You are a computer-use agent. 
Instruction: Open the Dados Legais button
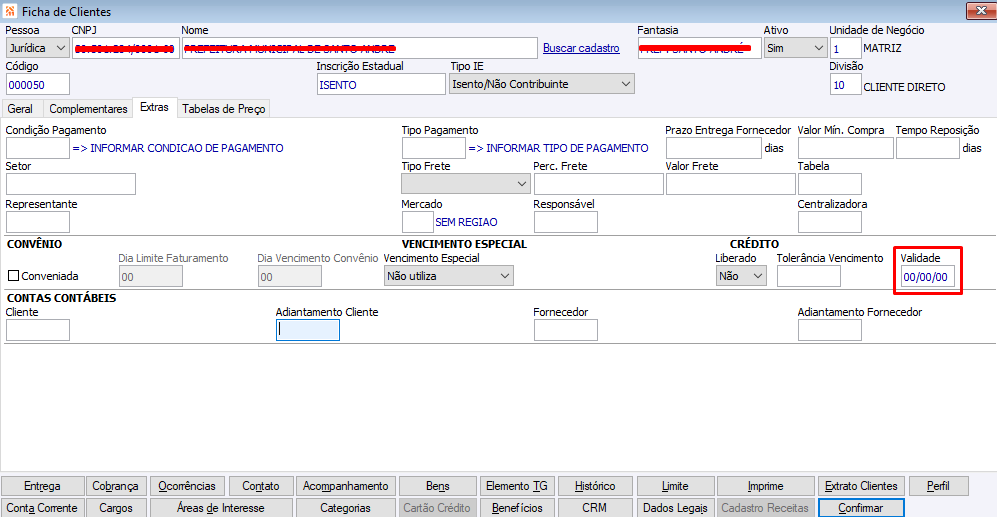tap(675, 507)
